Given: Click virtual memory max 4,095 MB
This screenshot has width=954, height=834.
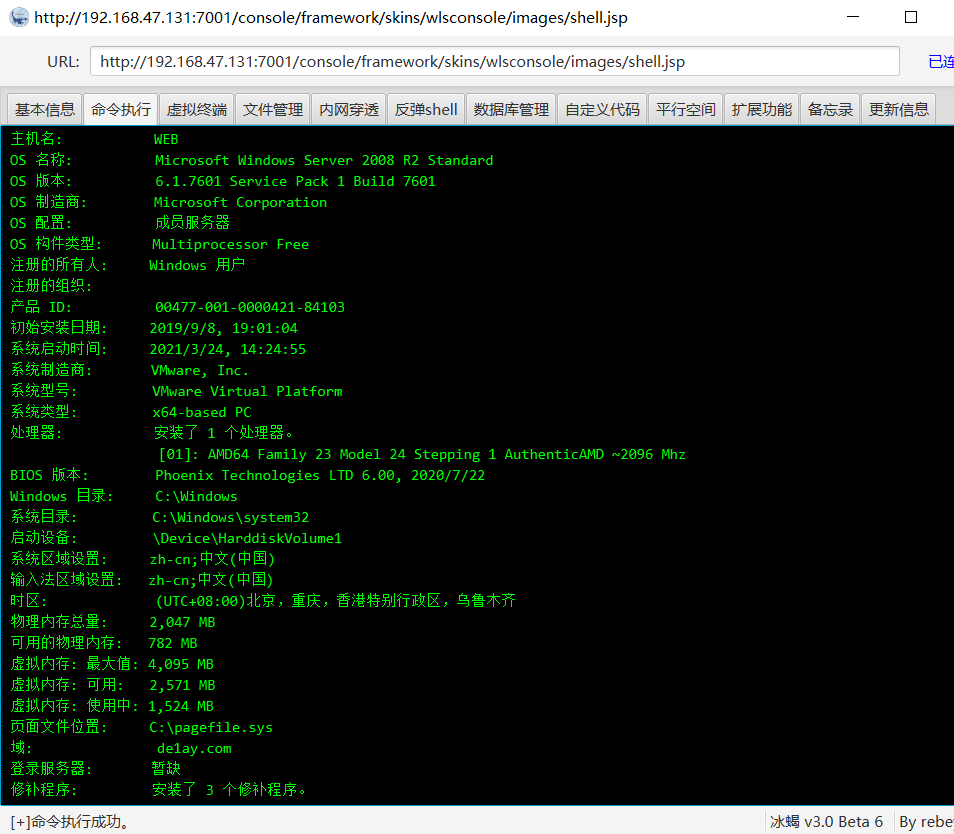Looking at the screenshot, I should [x=181, y=664].
